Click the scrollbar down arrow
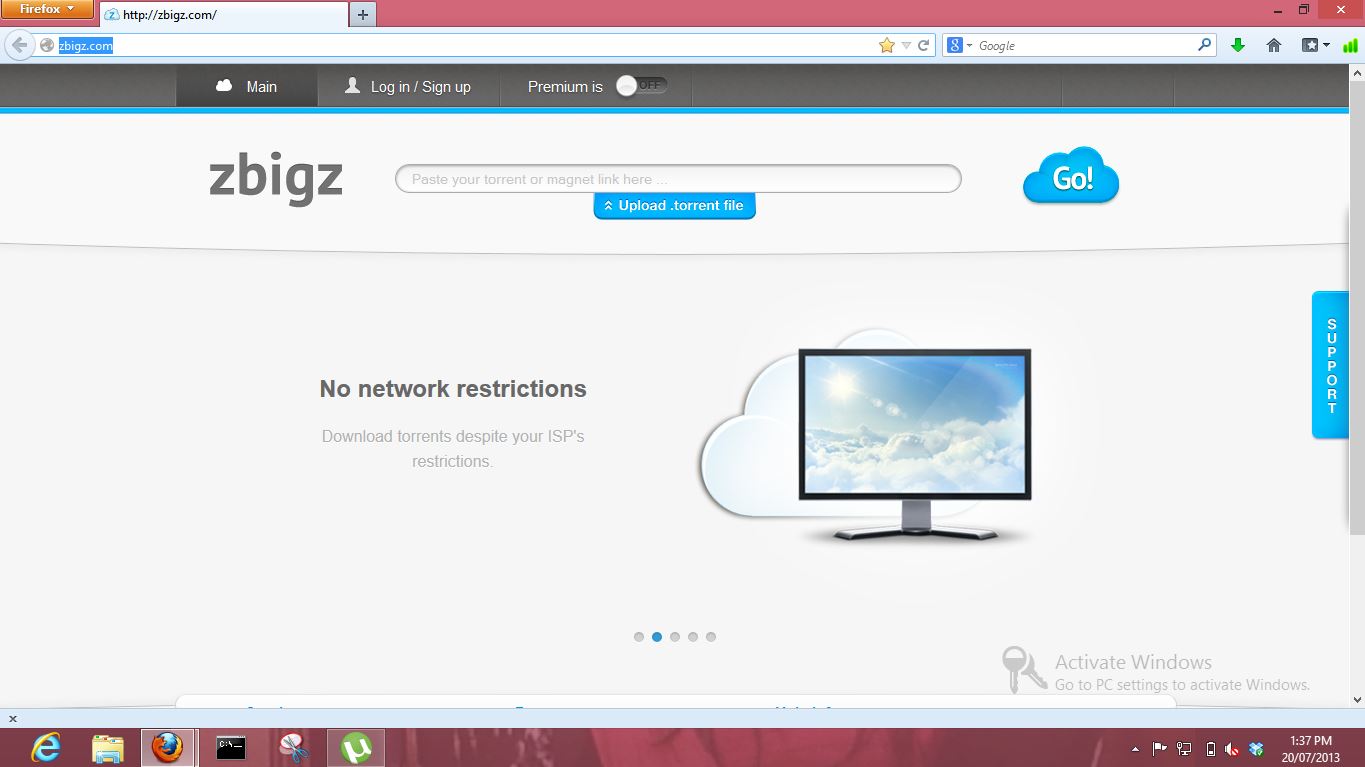This screenshot has height=767, width=1365. point(1357,701)
